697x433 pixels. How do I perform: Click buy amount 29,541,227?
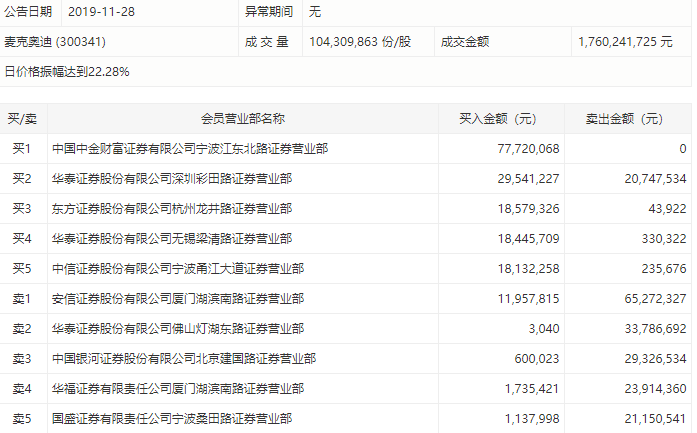528,179
